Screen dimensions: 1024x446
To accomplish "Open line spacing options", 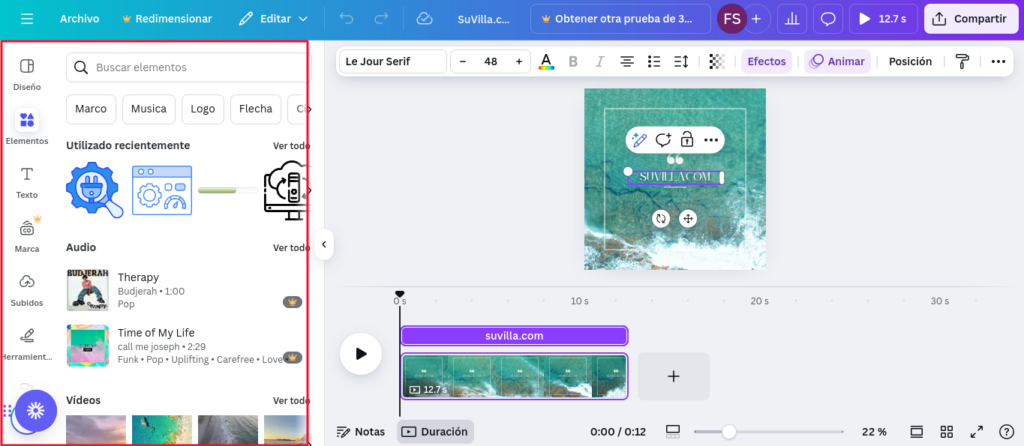I will 681,61.
